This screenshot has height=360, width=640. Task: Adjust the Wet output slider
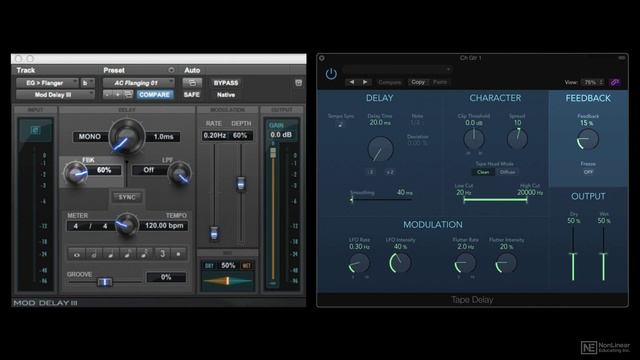[603, 253]
